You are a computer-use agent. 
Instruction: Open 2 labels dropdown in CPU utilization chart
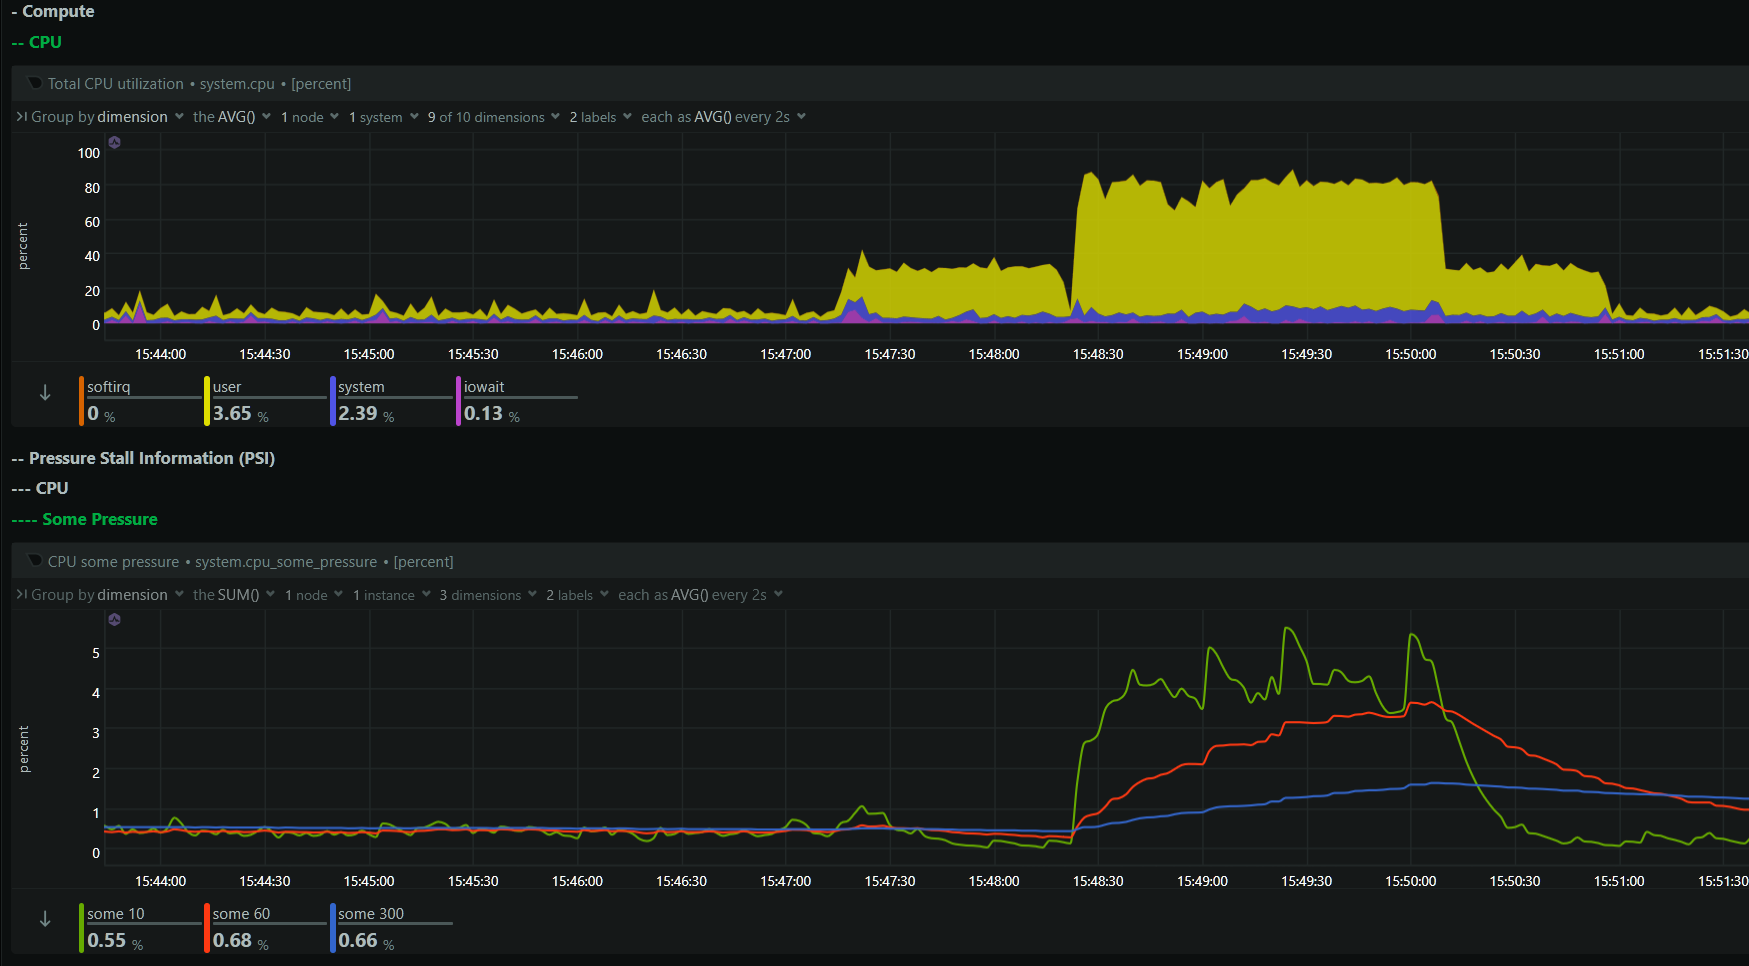601,117
